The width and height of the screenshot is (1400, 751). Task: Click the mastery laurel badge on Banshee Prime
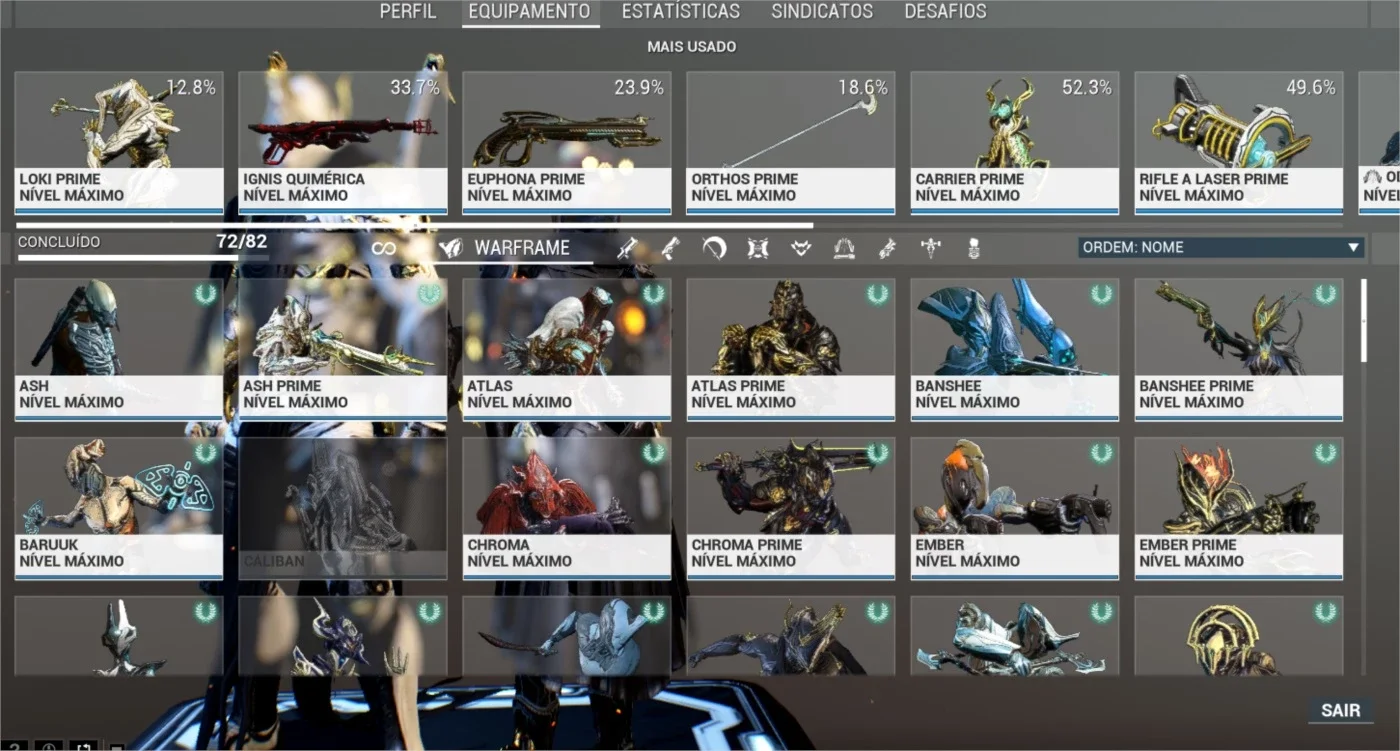coord(1326,294)
